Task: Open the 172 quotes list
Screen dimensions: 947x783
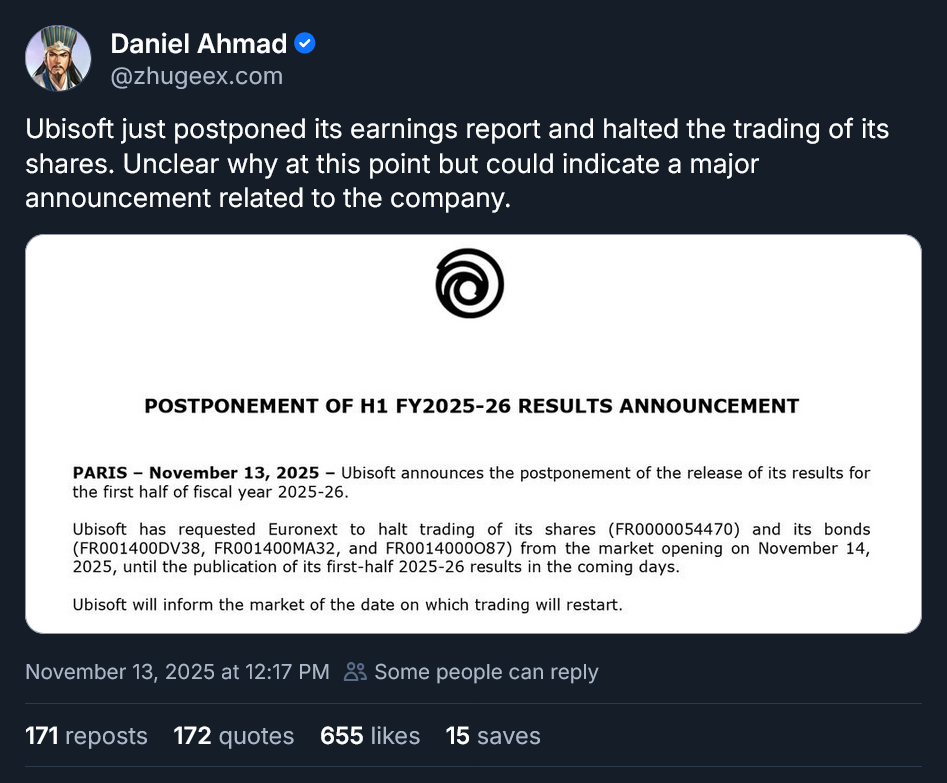Action: (x=233, y=735)
